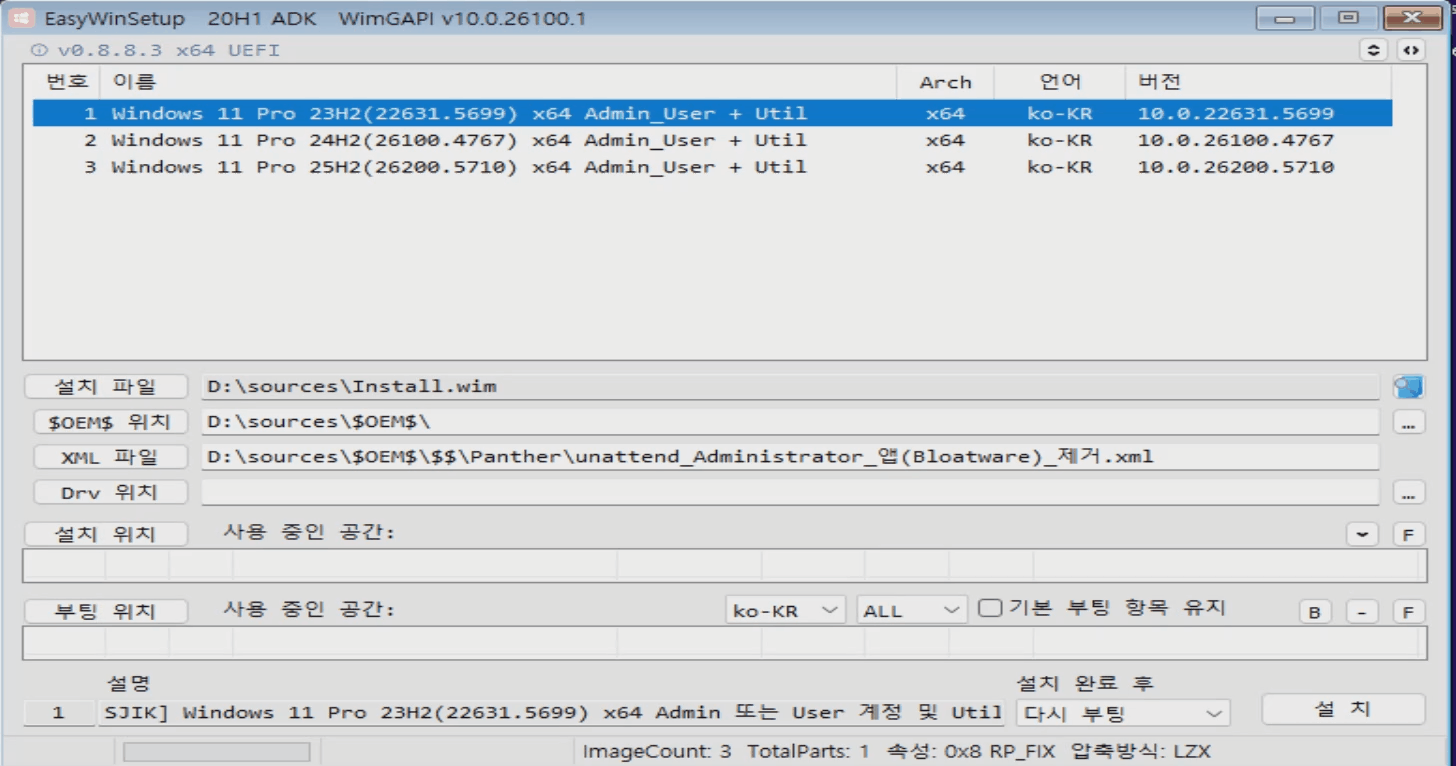1456x766 pixels.
Task: Sort by the 언어 column header
Action: (x=1059, y=82)
